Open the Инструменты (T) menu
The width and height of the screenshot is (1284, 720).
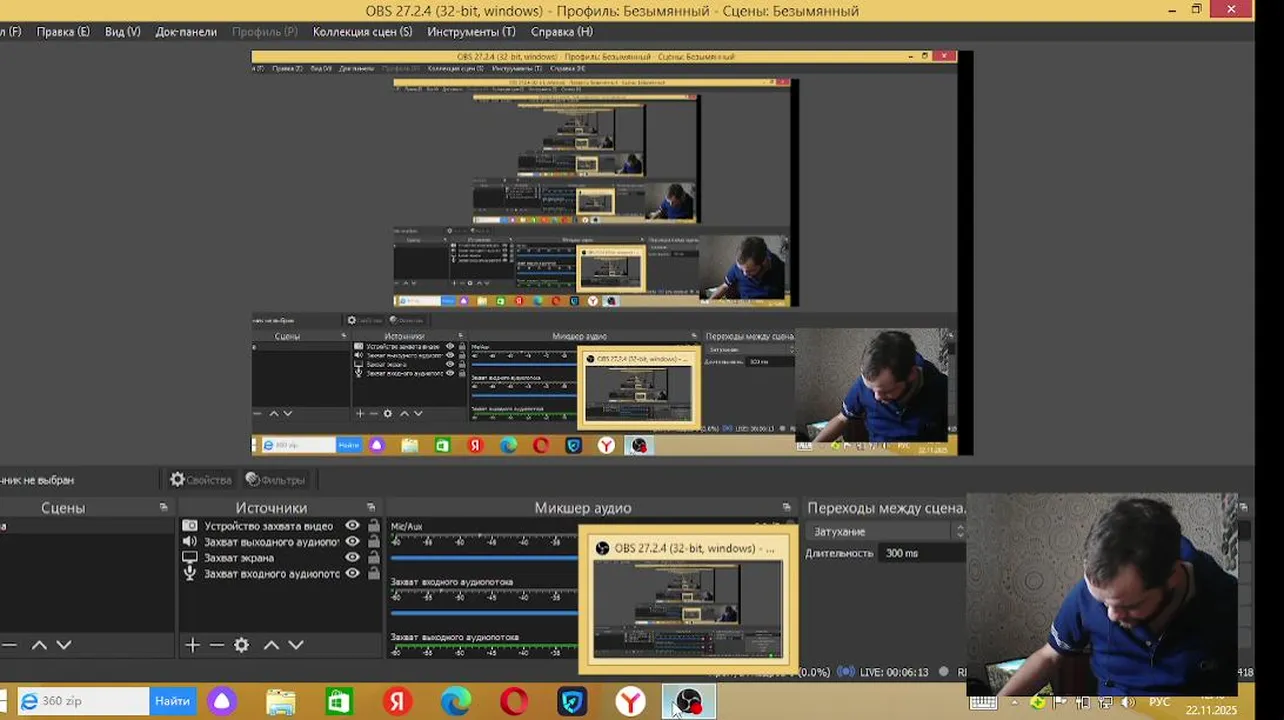tap(471, 31)
